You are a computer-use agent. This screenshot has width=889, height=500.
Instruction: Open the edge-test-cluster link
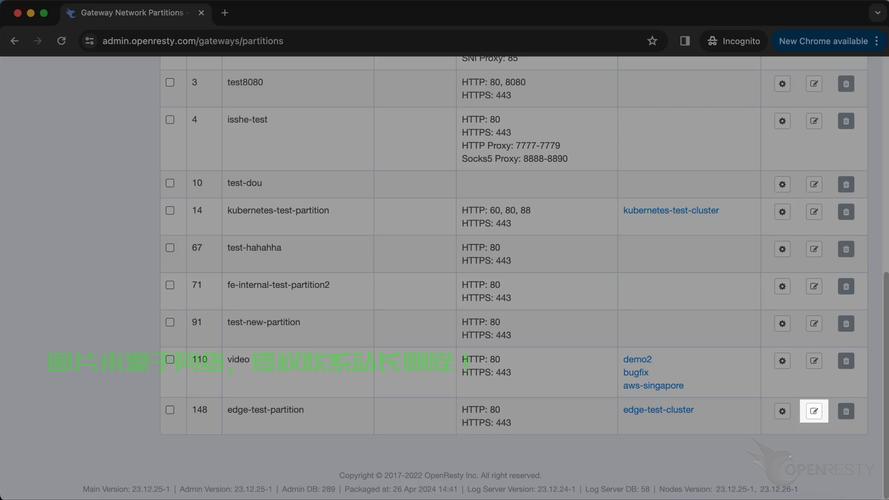(x=658, y=410)
